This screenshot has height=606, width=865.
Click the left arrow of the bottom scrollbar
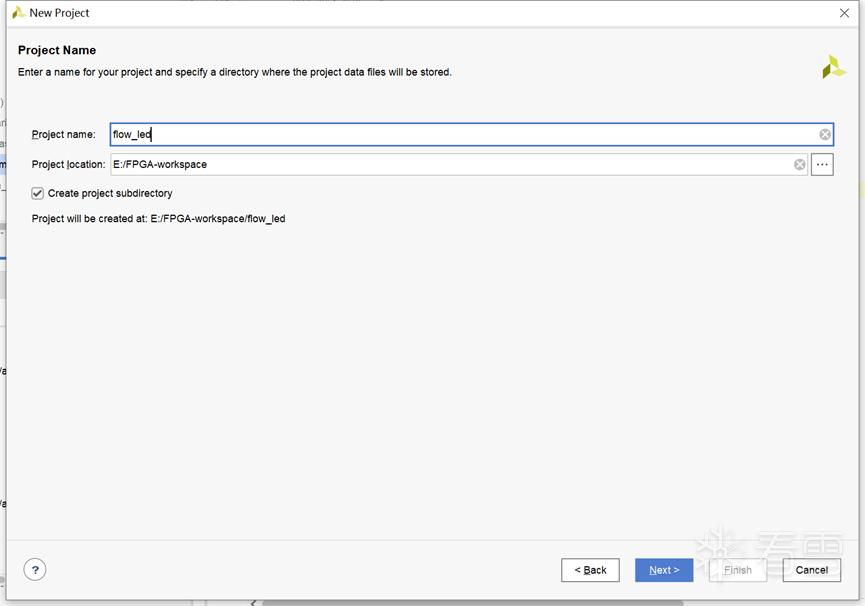pyautogui.click(x=253, y=602)
